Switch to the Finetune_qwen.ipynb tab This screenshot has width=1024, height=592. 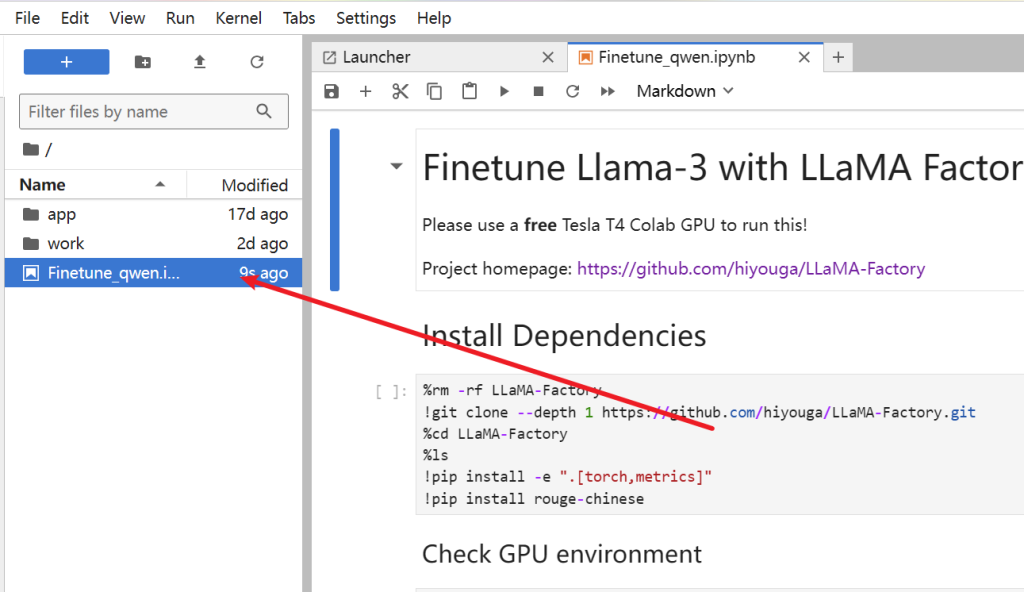pyautogui.click(x=695, y=58)
